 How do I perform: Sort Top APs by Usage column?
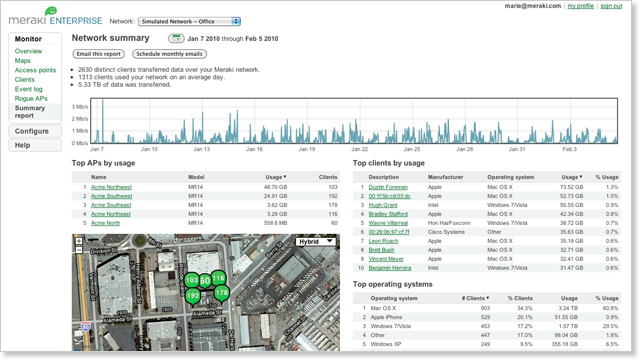[x=276, y=177]
